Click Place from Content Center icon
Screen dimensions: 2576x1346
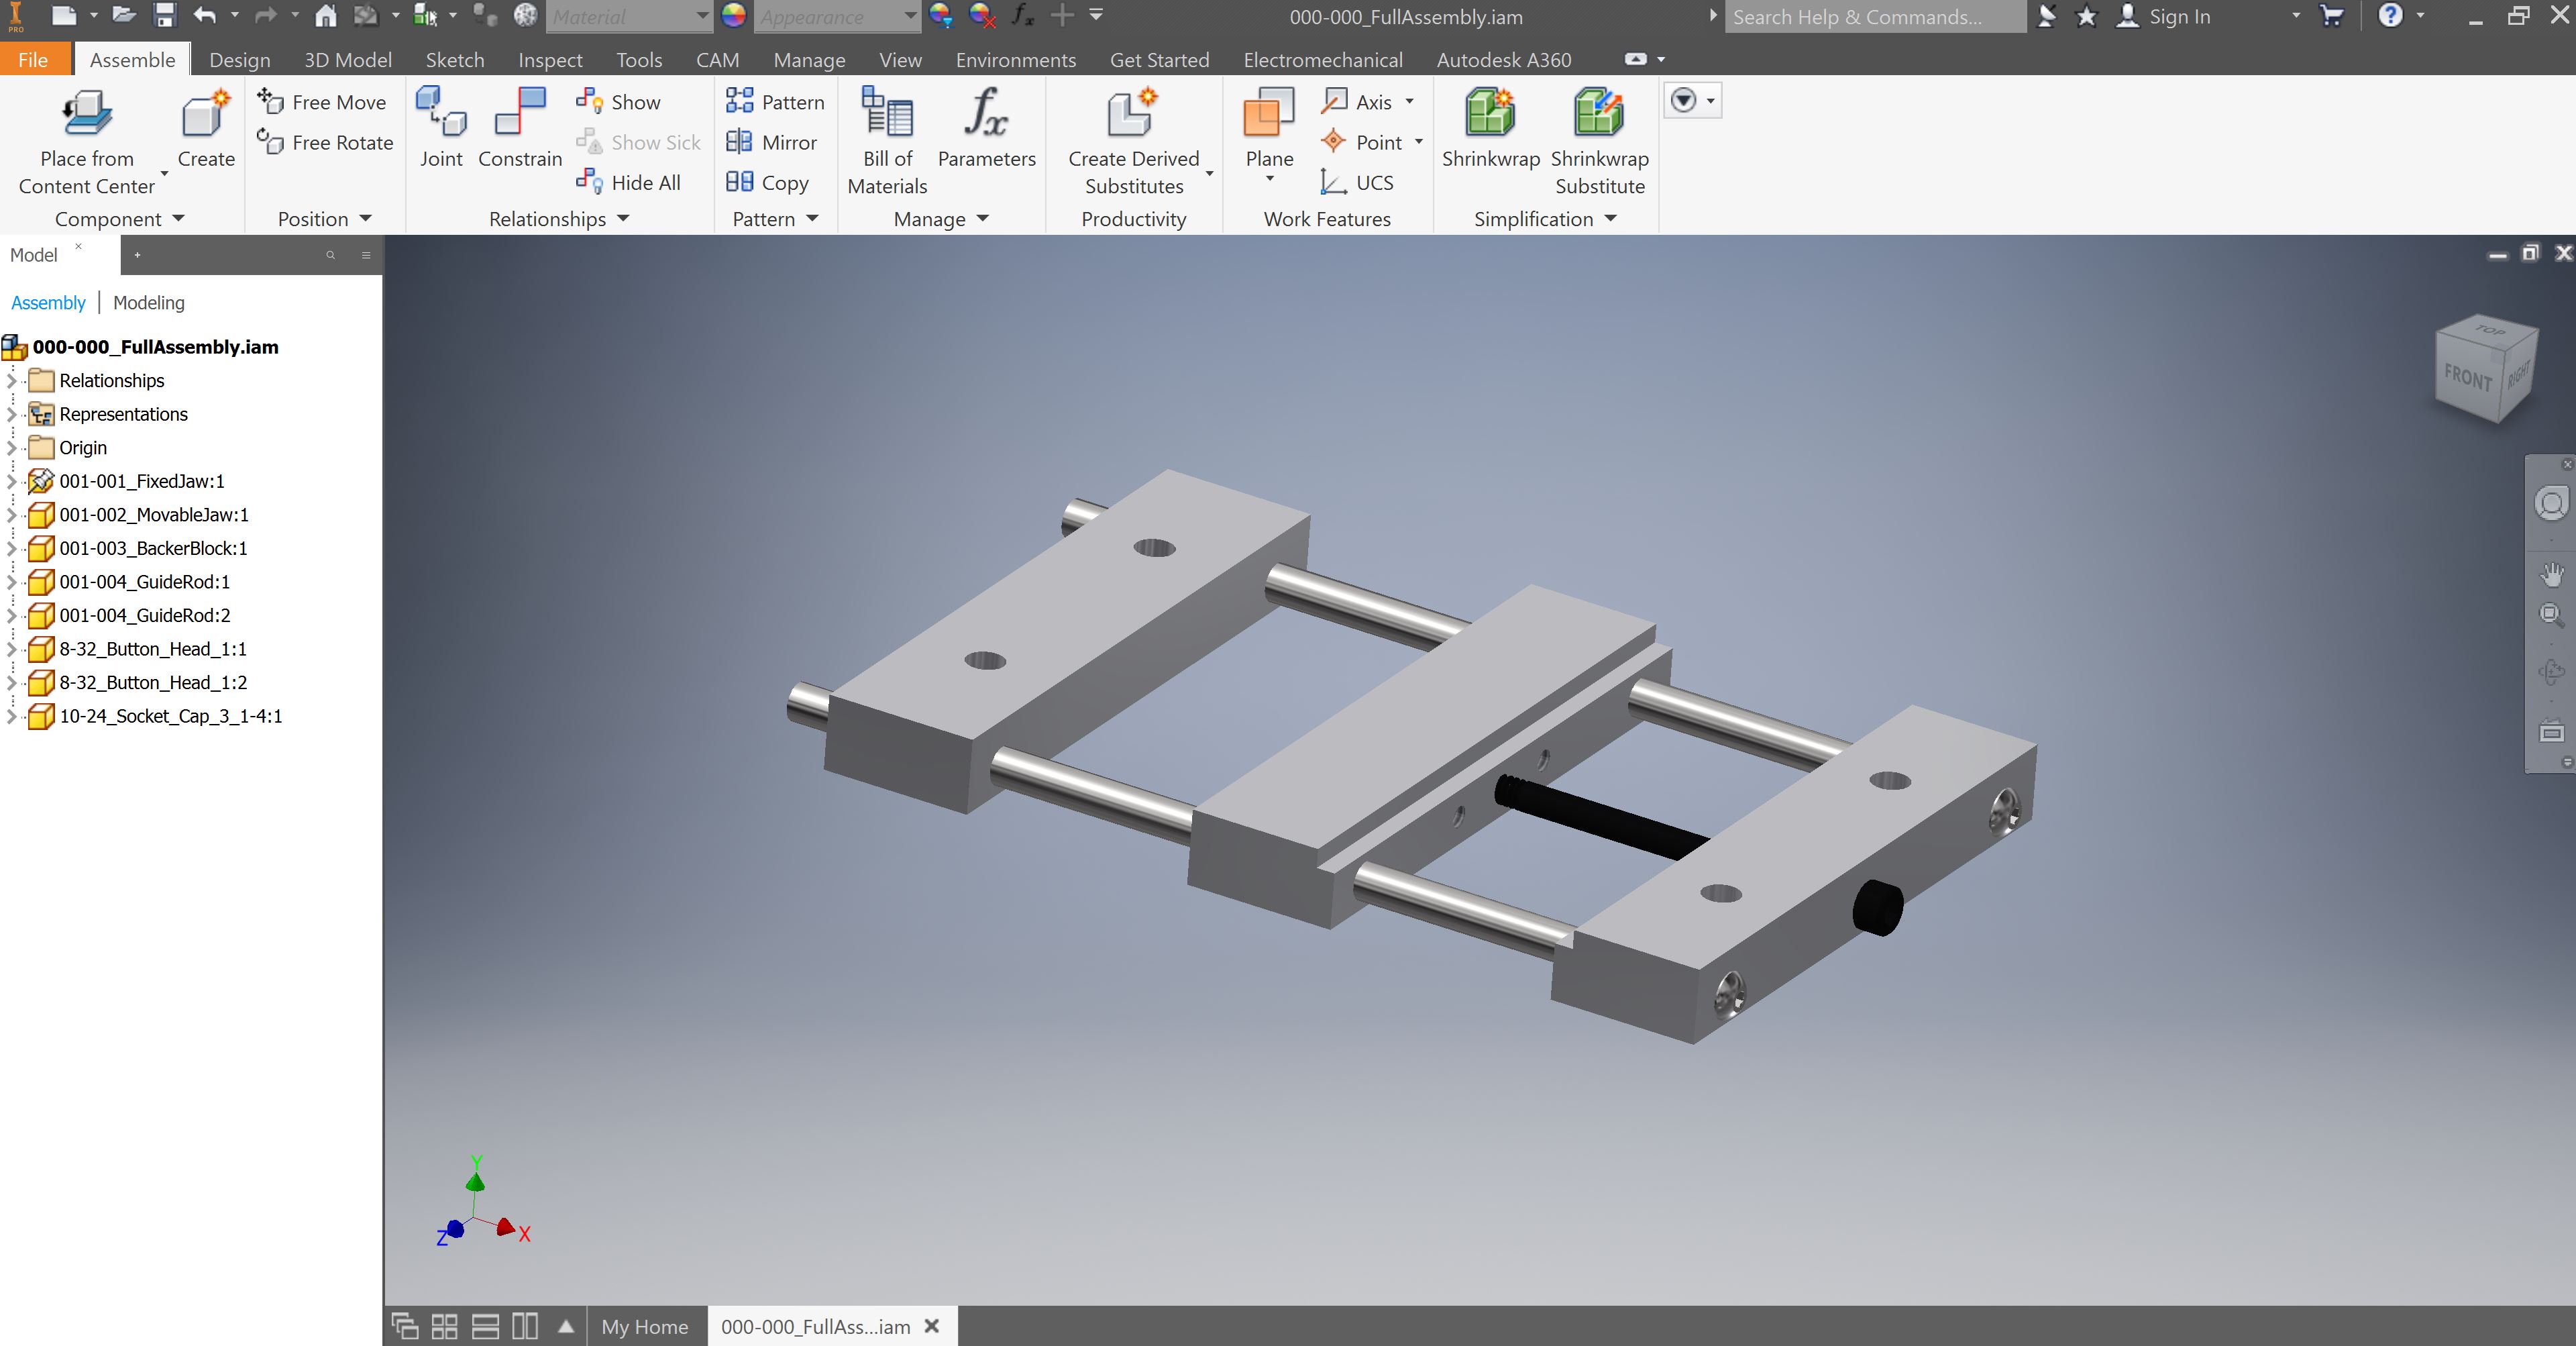(87, 112)
